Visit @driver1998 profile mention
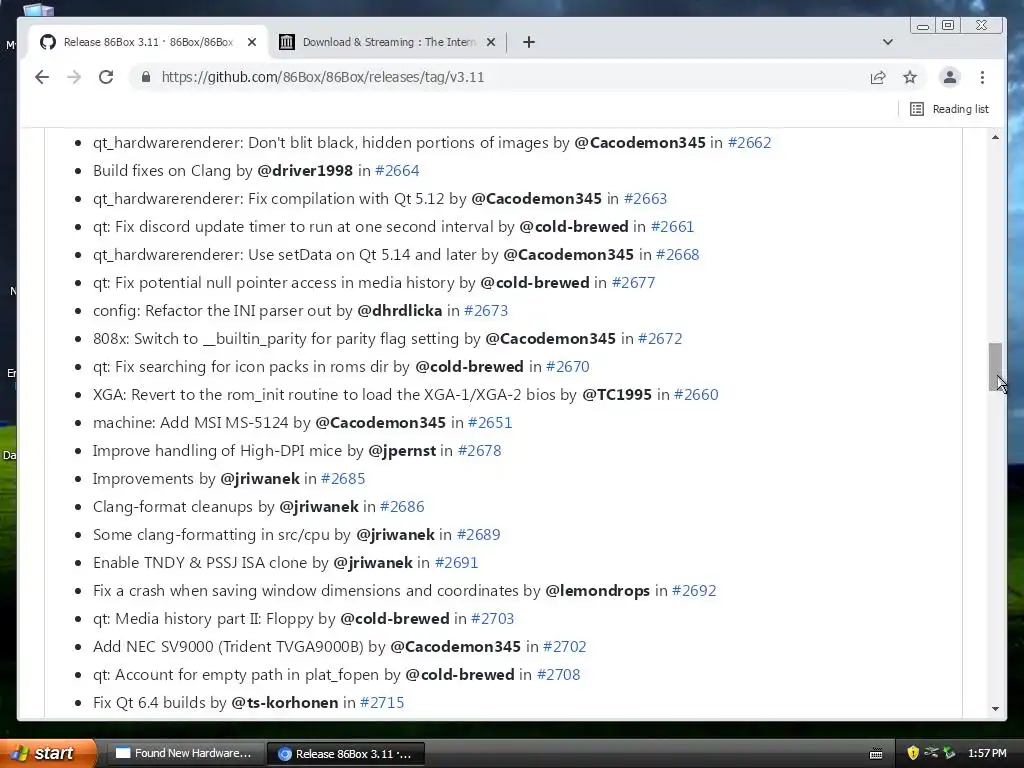 (x=305, y=170)
